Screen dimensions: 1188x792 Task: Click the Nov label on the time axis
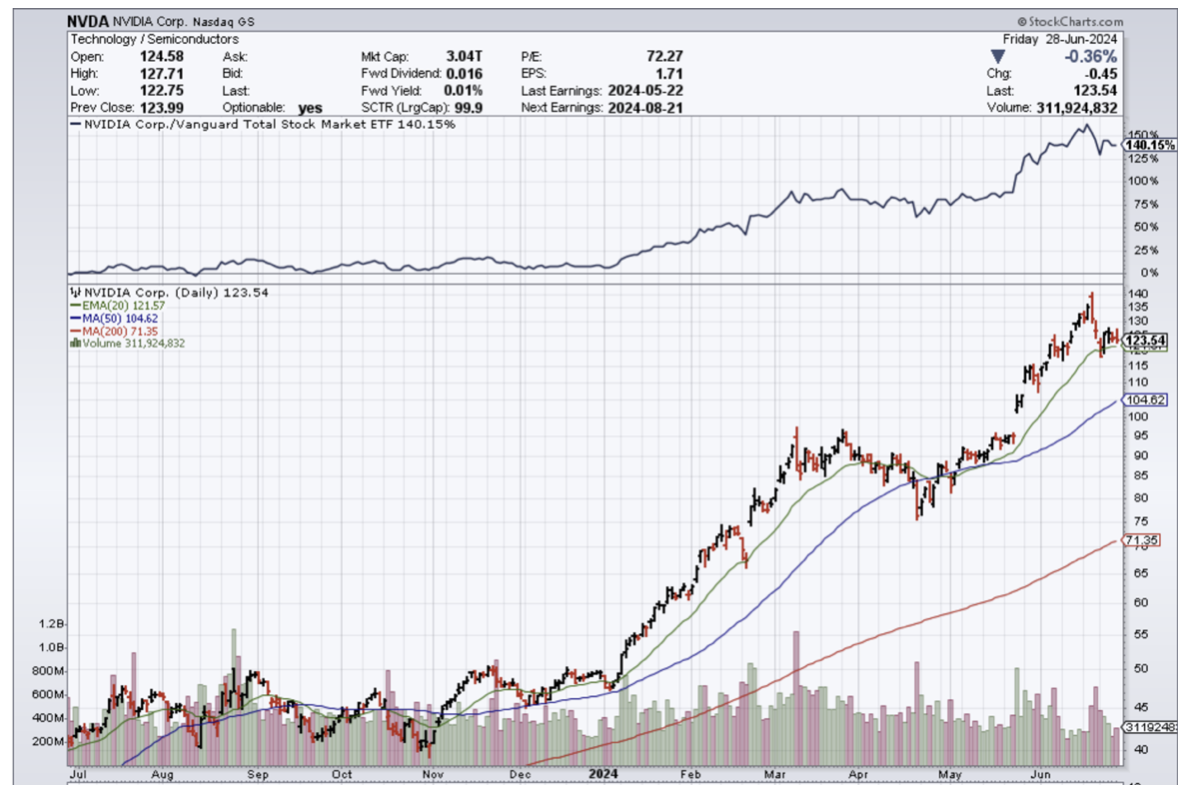point(434,774)
